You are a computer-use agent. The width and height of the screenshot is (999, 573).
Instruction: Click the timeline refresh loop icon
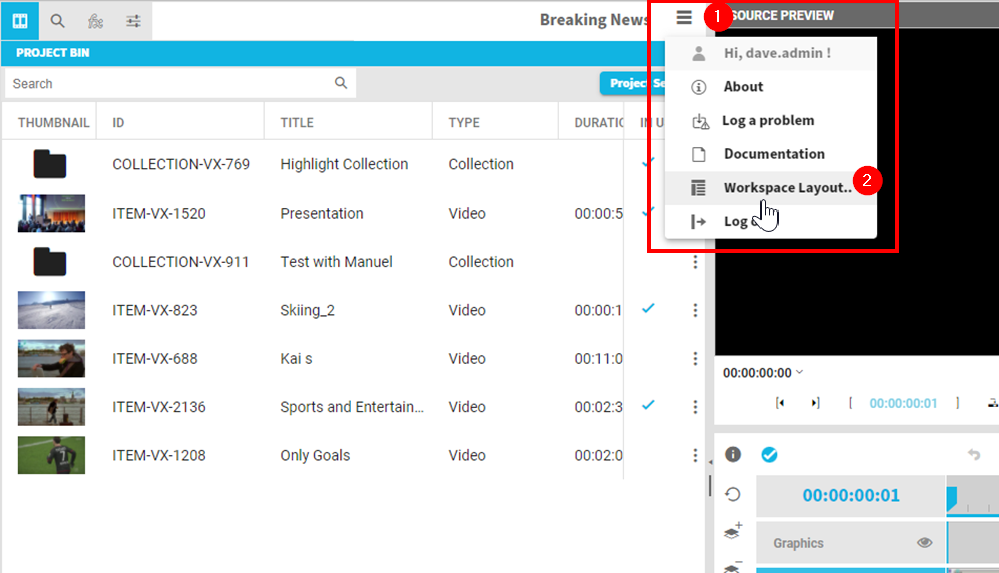733,494
